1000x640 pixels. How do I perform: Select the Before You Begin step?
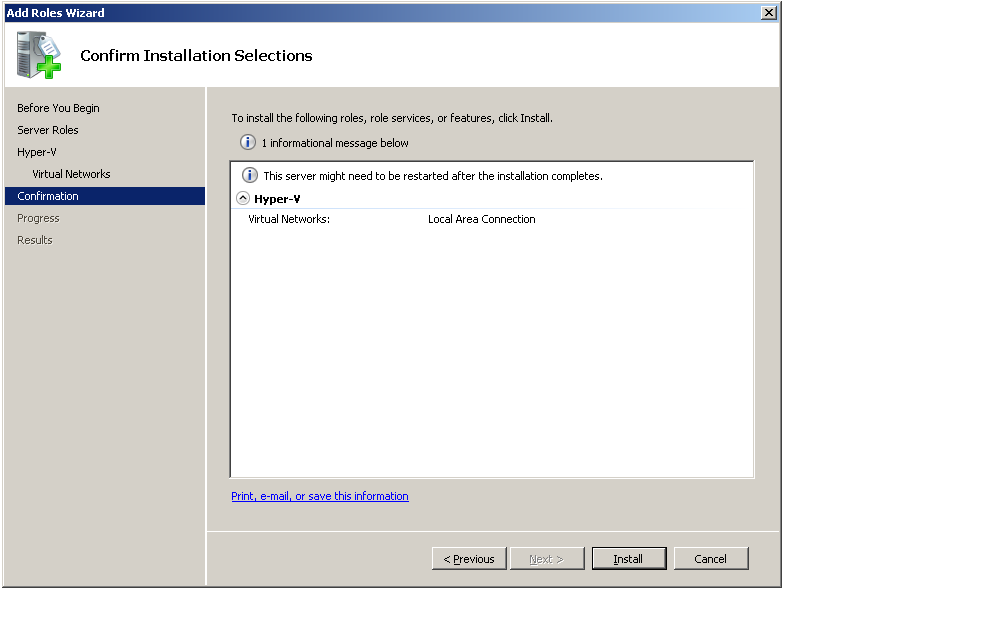[58, 108]
